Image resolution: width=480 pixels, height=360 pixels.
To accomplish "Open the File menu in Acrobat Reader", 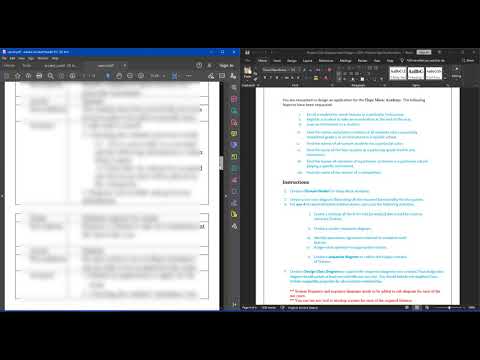I will point(4,58).
